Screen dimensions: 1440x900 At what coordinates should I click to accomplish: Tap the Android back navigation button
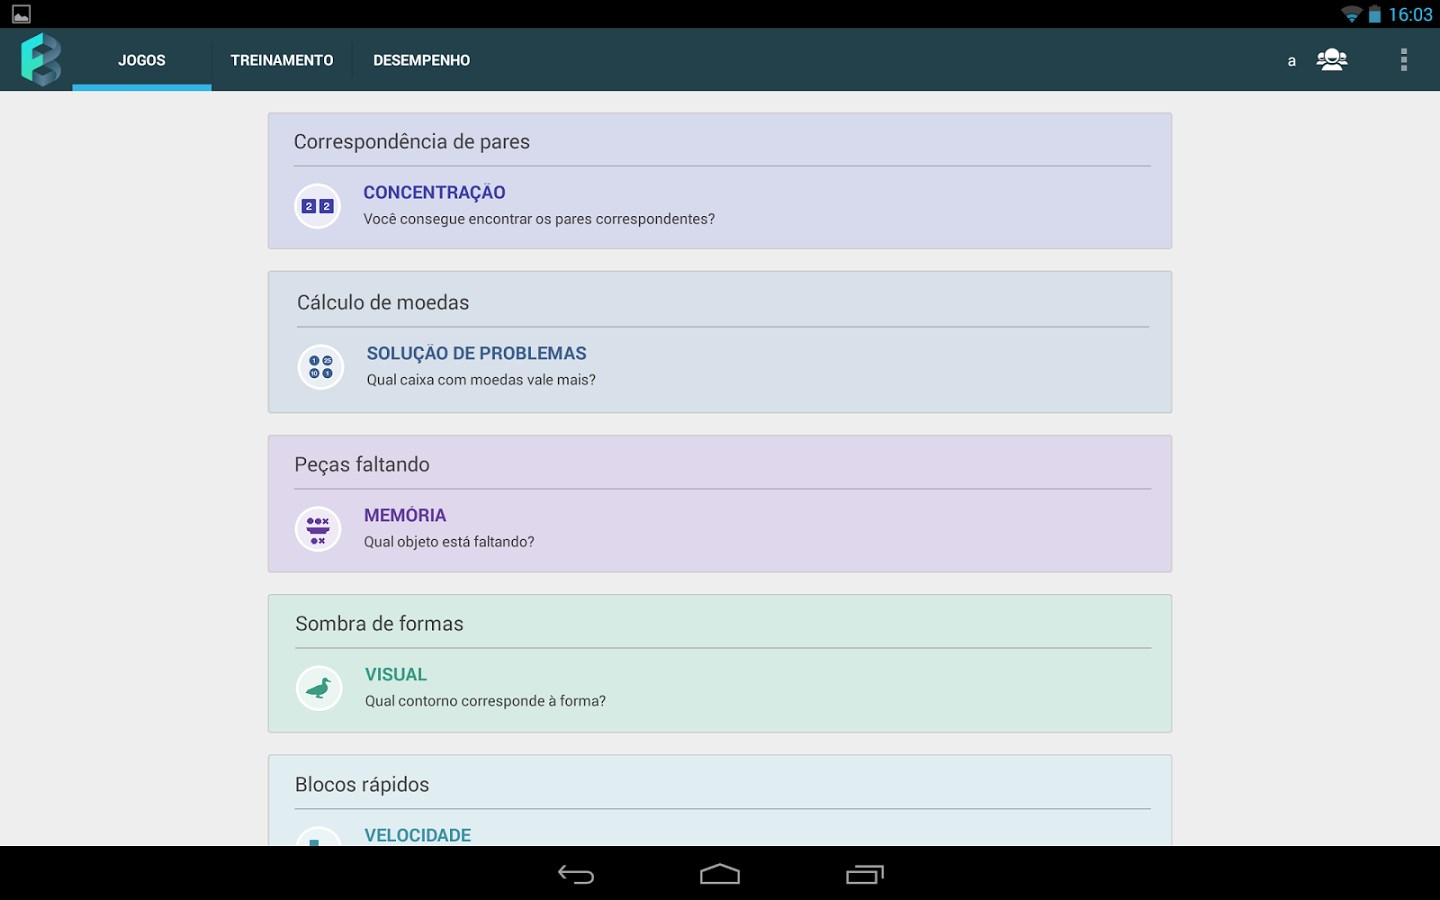pos(576,874)
